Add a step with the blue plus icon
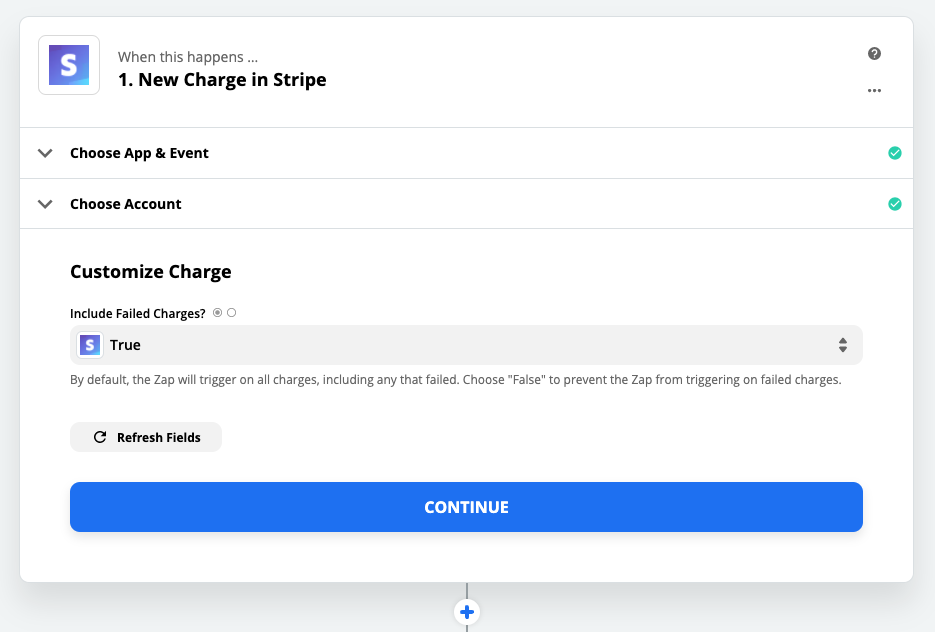935x632 pixels. (467, 612)
